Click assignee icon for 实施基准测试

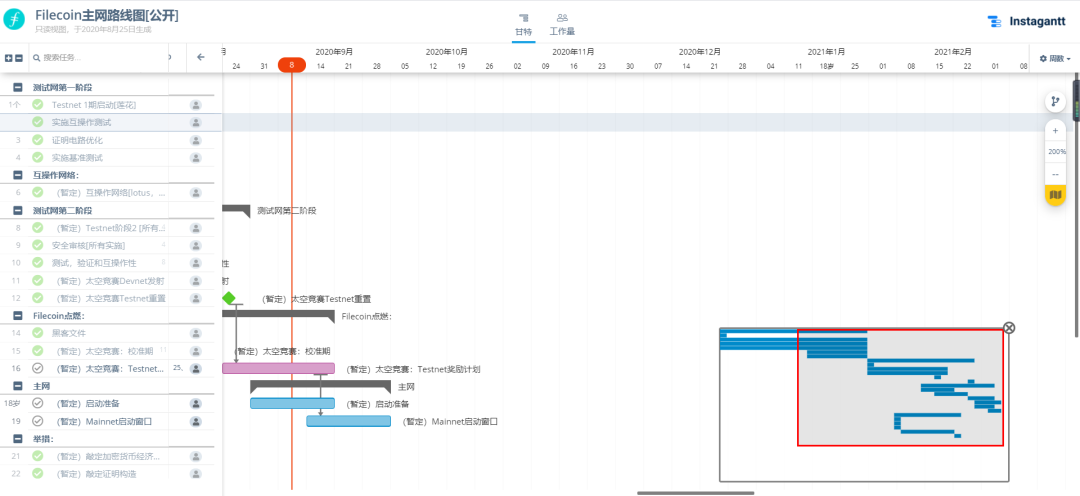pyautogui.click(x=196, y=158)
